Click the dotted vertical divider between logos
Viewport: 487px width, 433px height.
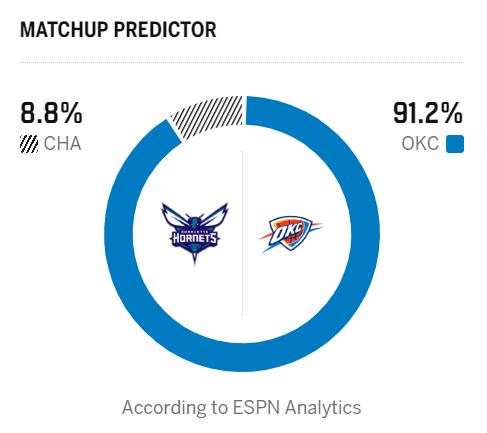click(242, 233)
